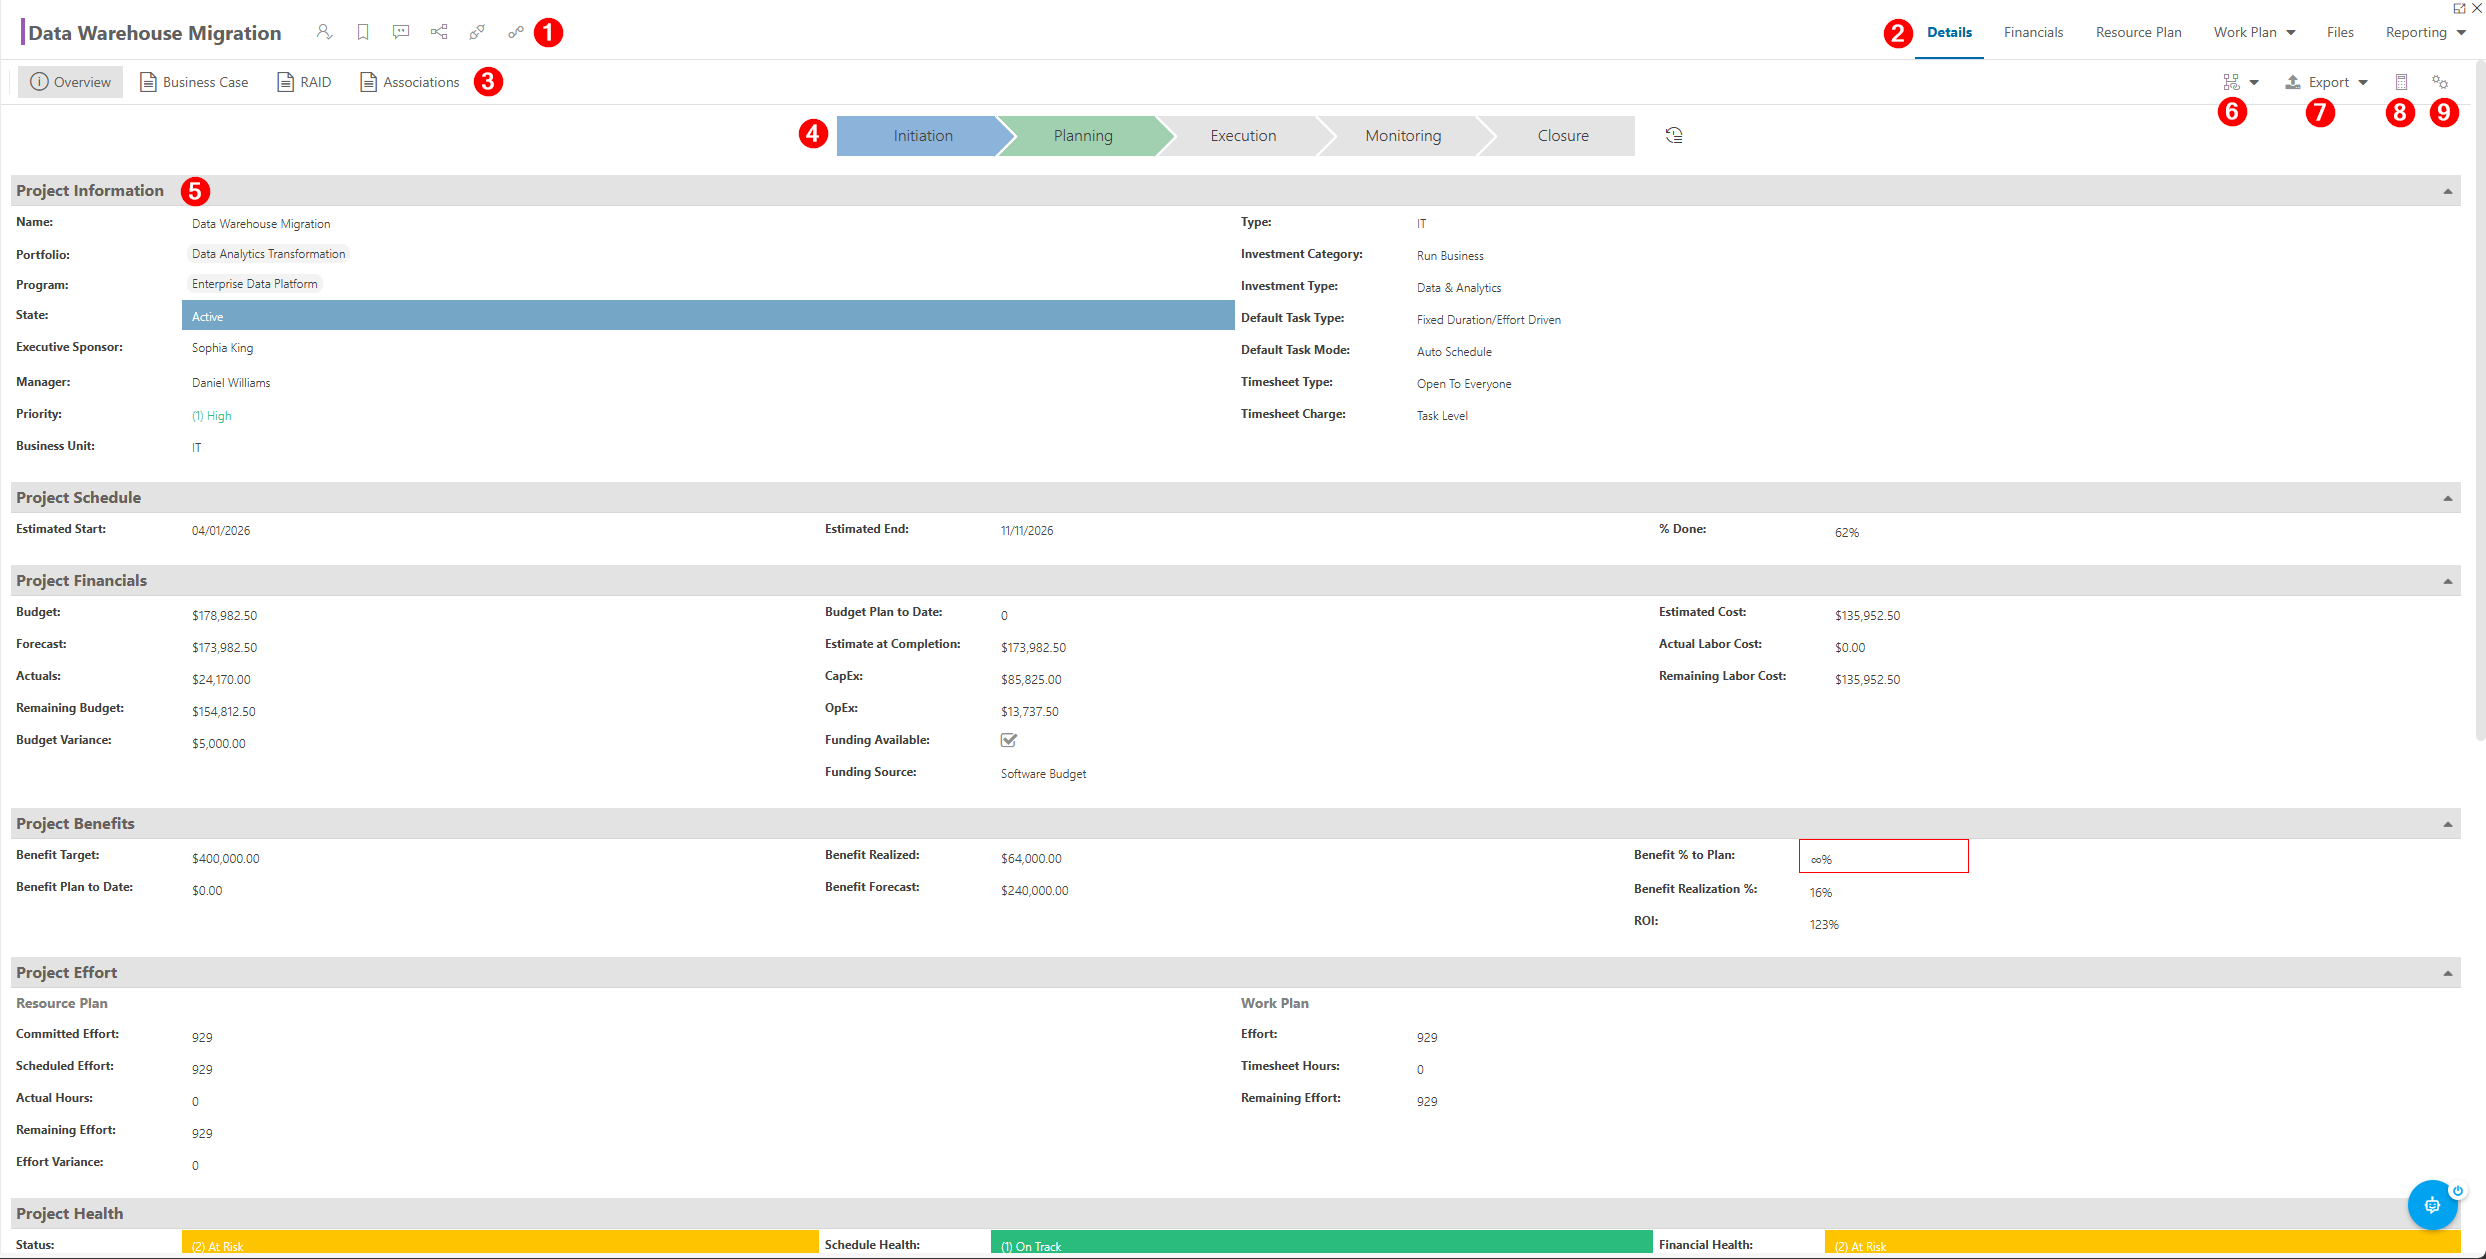
Task: Click the workflow diagram toolbar icon
Action: click(2231, 82)
